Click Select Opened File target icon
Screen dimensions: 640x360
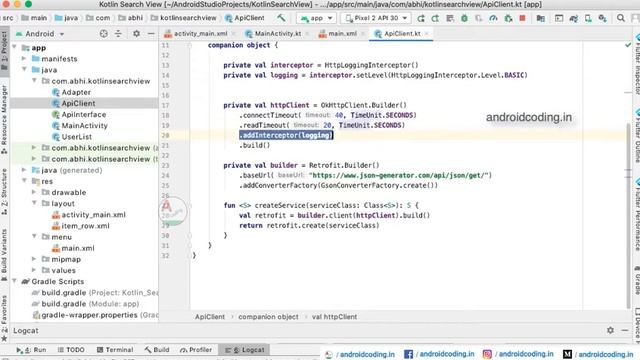104,34
